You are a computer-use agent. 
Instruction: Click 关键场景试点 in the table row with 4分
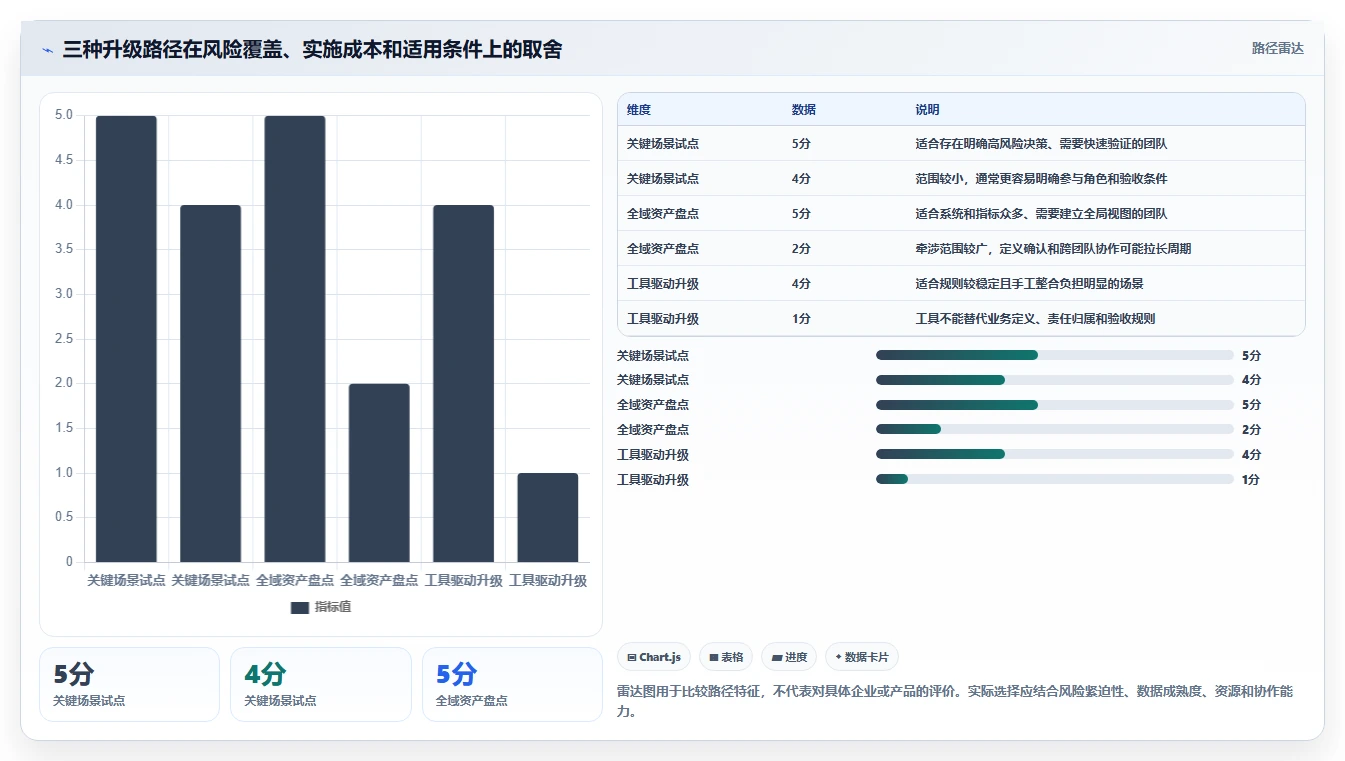pos(663,179)
